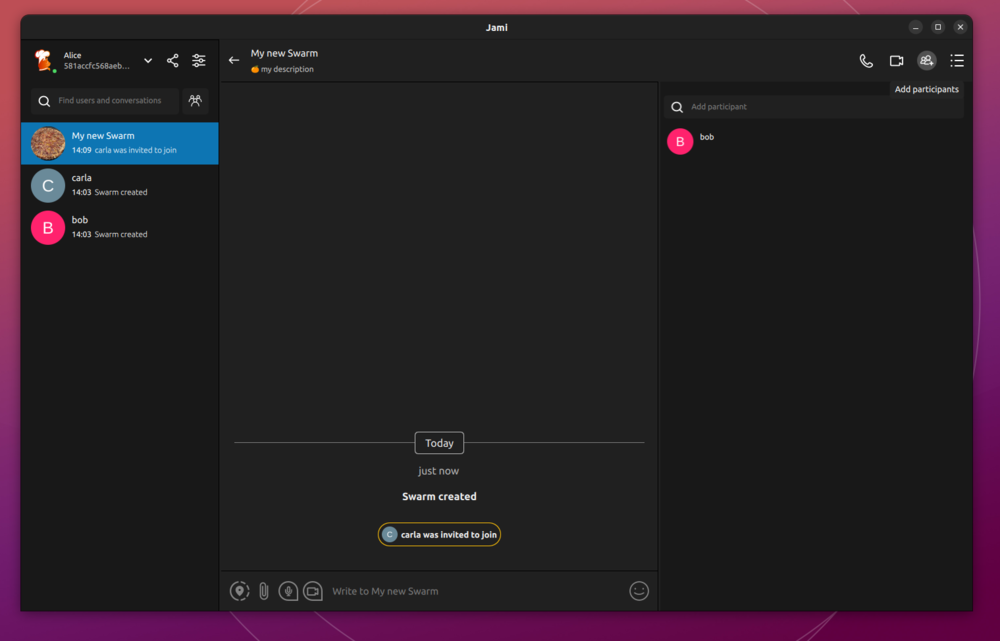1000x641 pixels.
Task: Click the just now timestamp
Action: pos(439,471)
